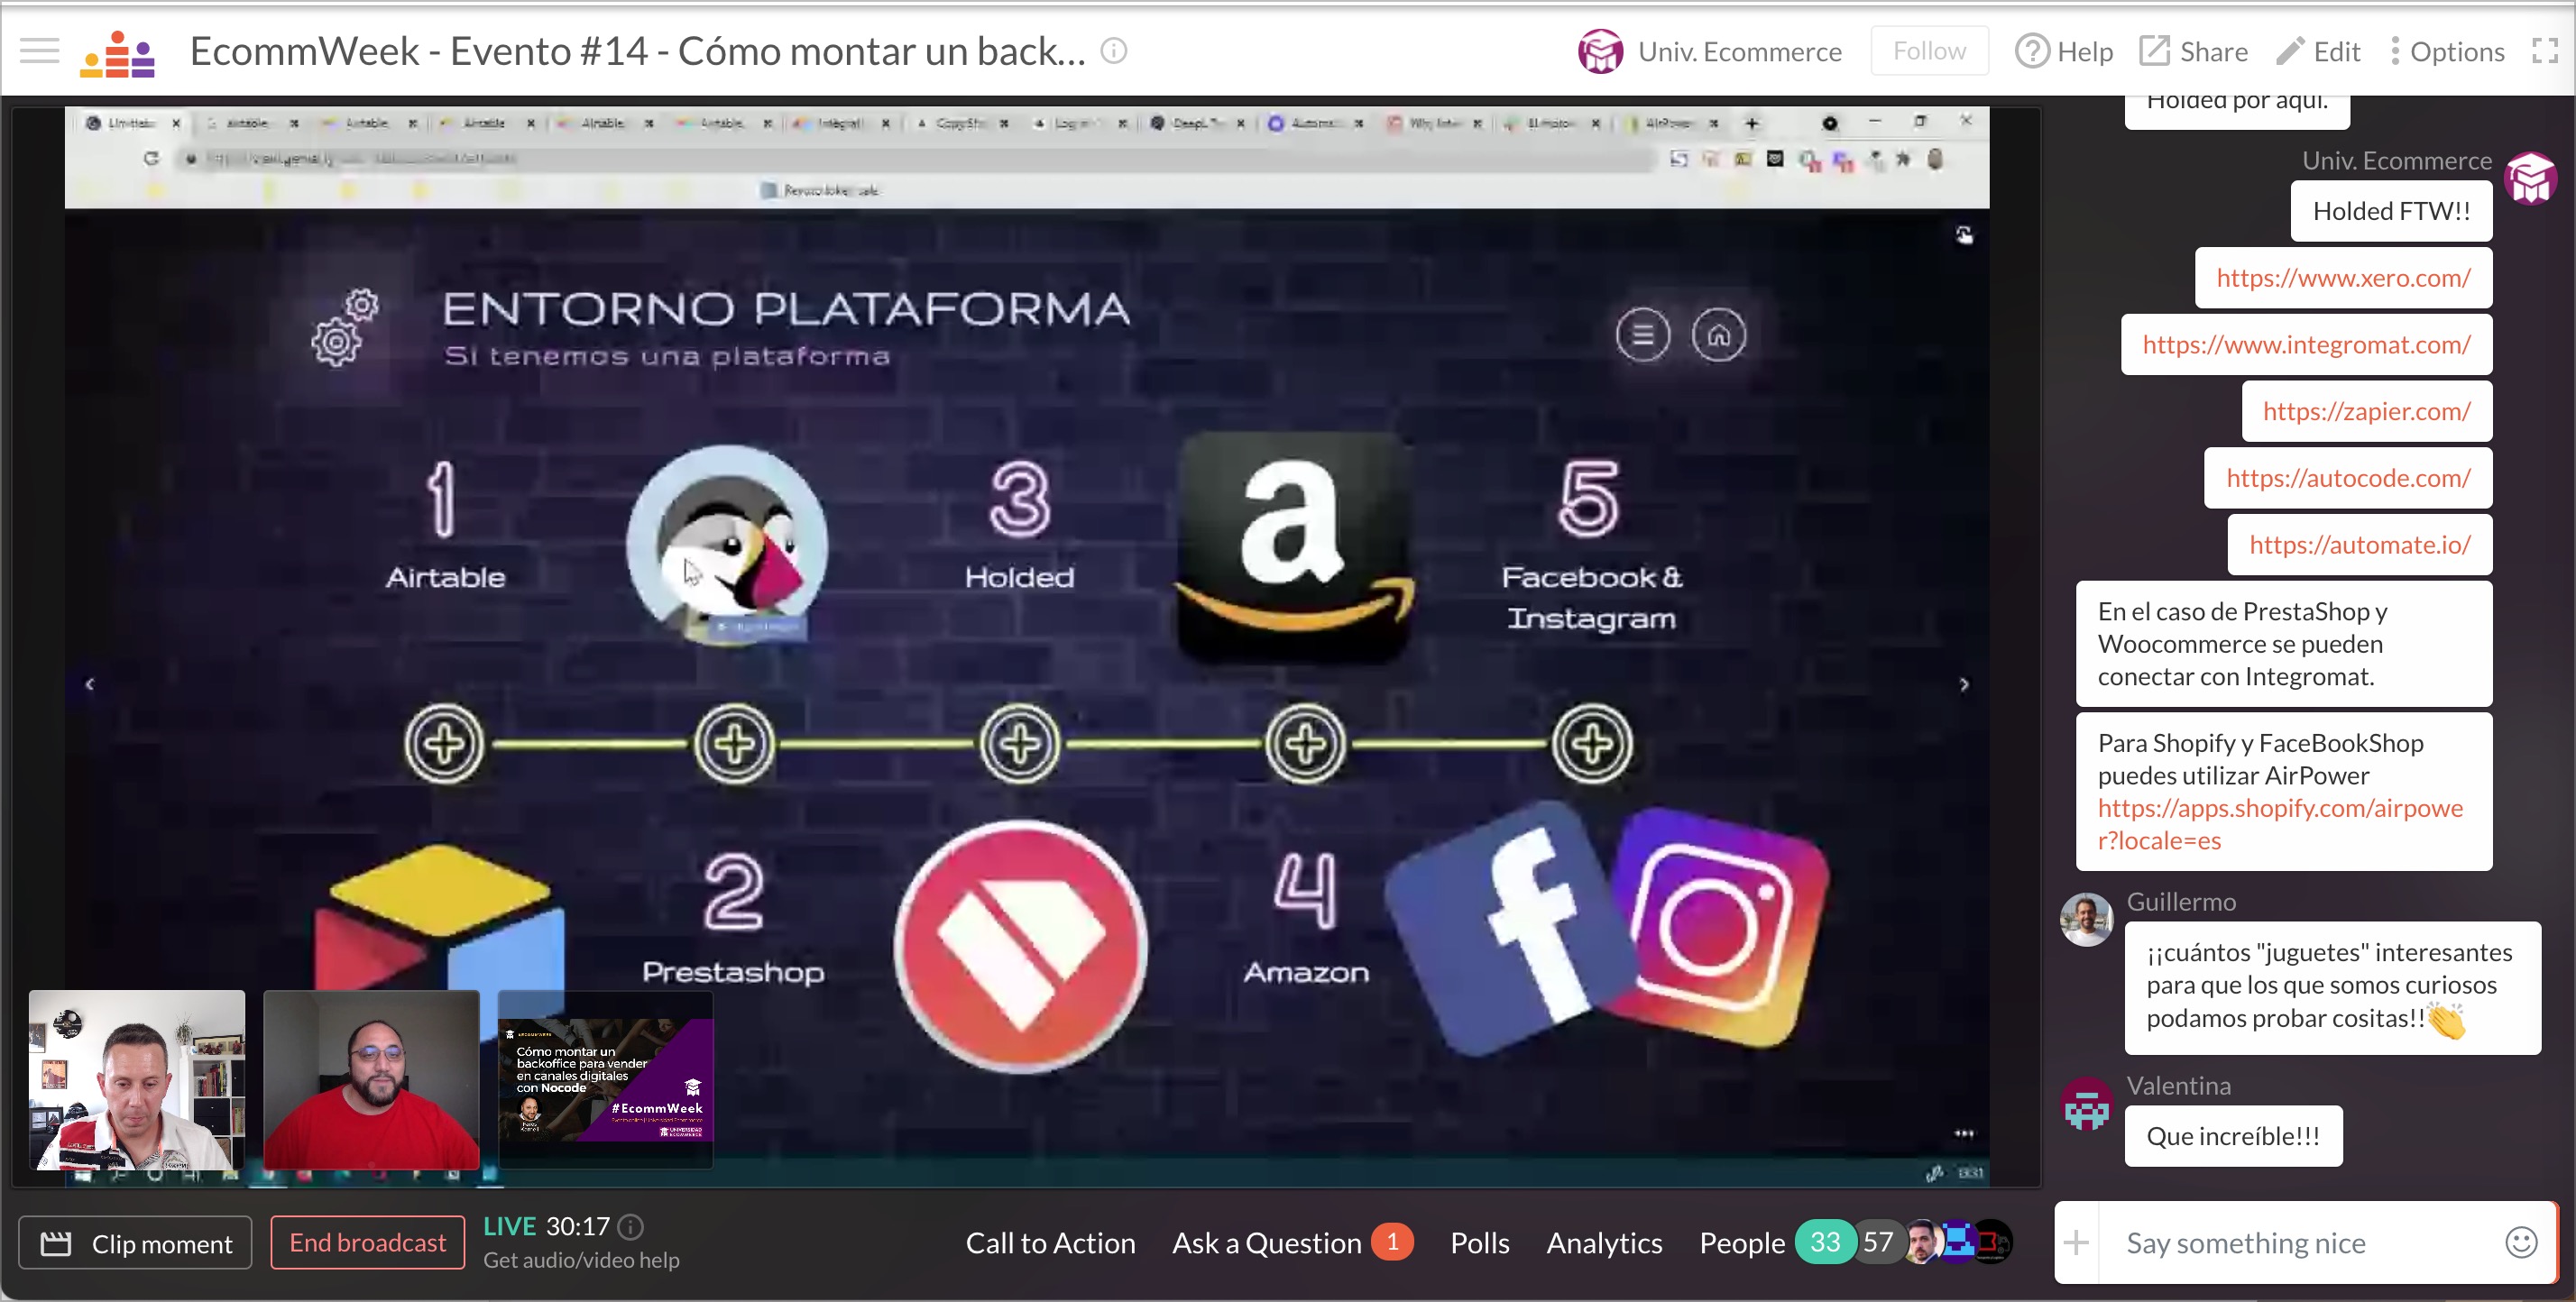Show event info next to title

click(1114, 50)
